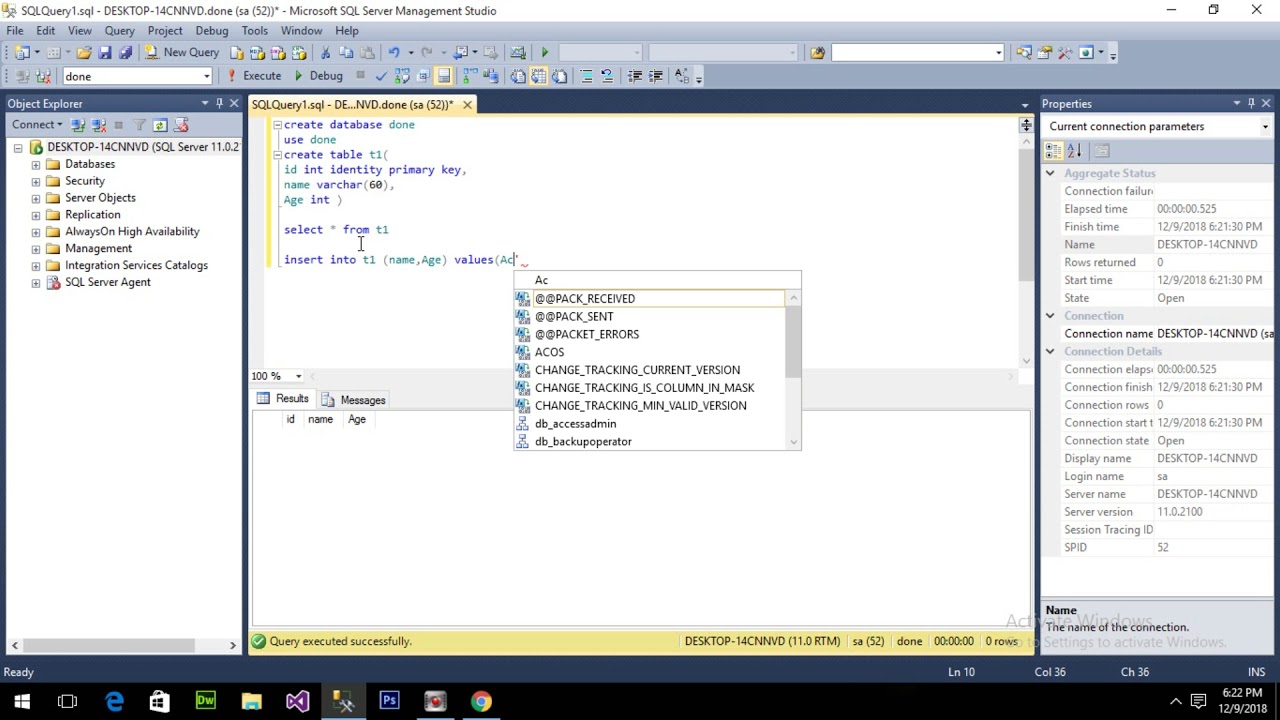This screenshot has height=720, width=1280.
Task: Toggle IntelliSense Enabled highlighted icon
Action: [x=444, y=76]
